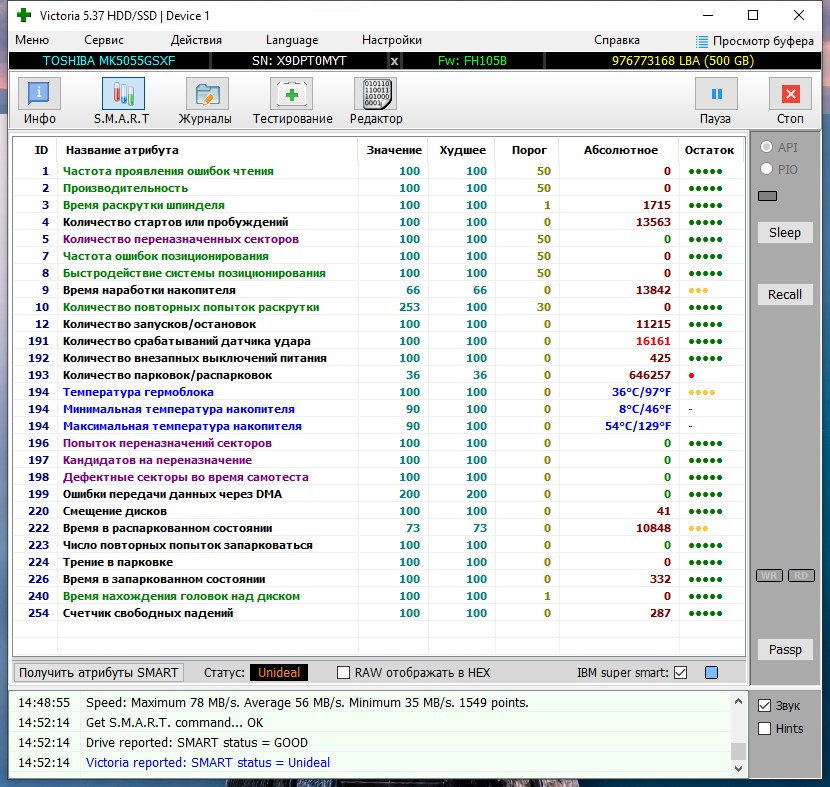
Task: Click the ID column header
Action: [x=41, y=150]
